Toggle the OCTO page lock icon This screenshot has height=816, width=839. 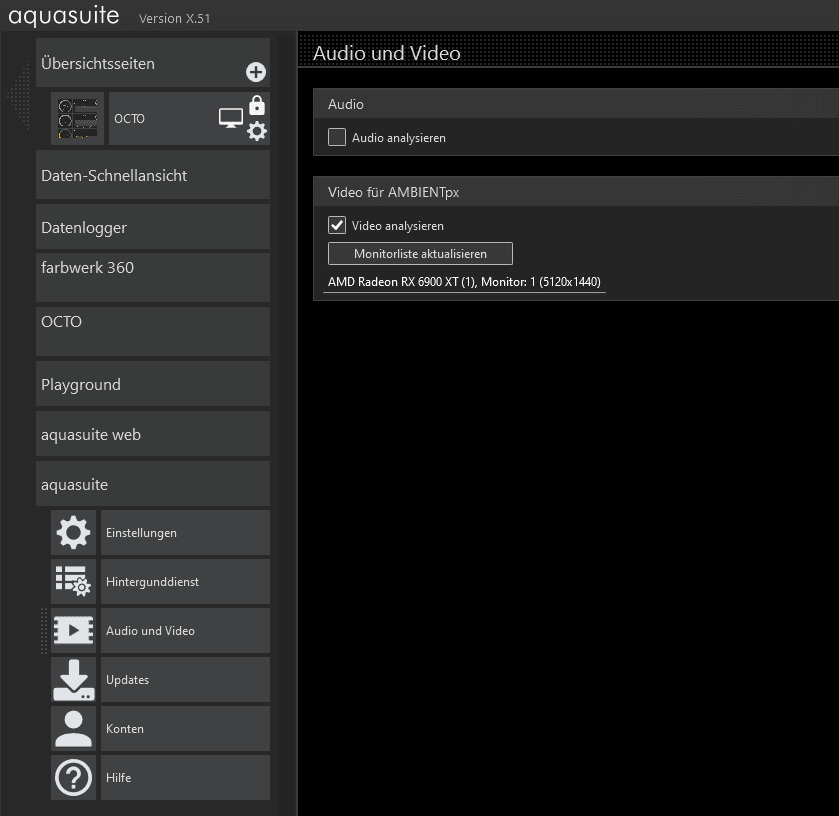coord(257,105)
